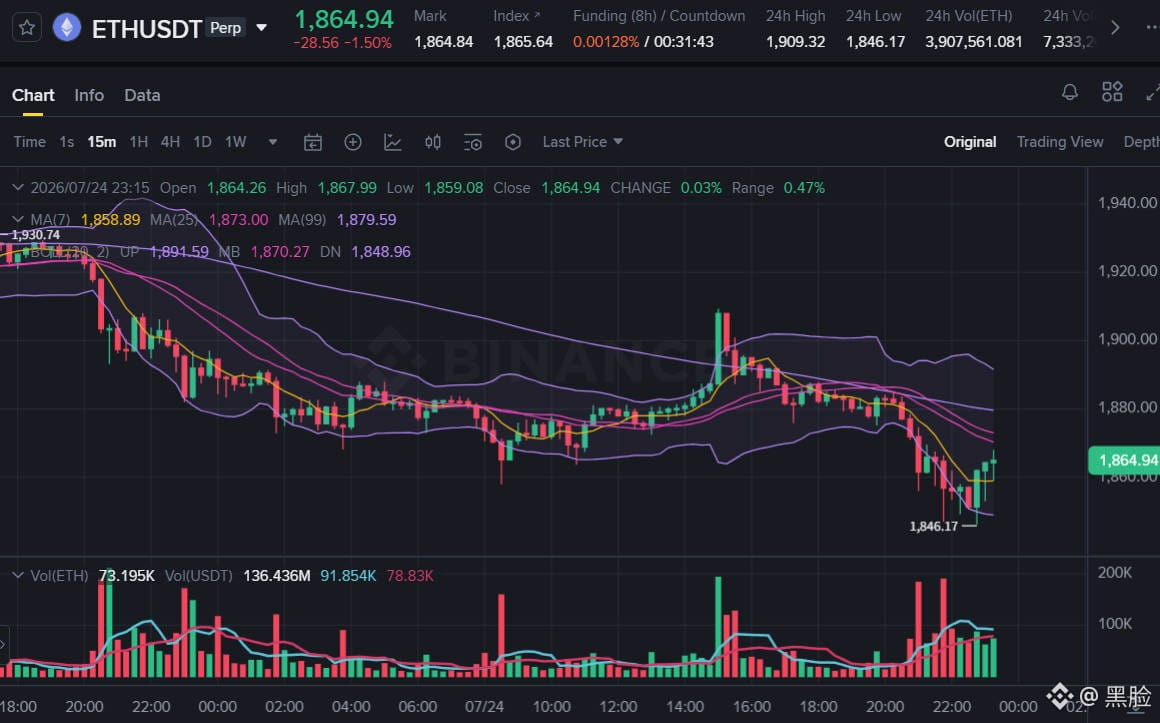The height and width of the screenshot is (723, 1160).
Task: Click the MA(25) value 1,873.00
Action: (238, 220)
